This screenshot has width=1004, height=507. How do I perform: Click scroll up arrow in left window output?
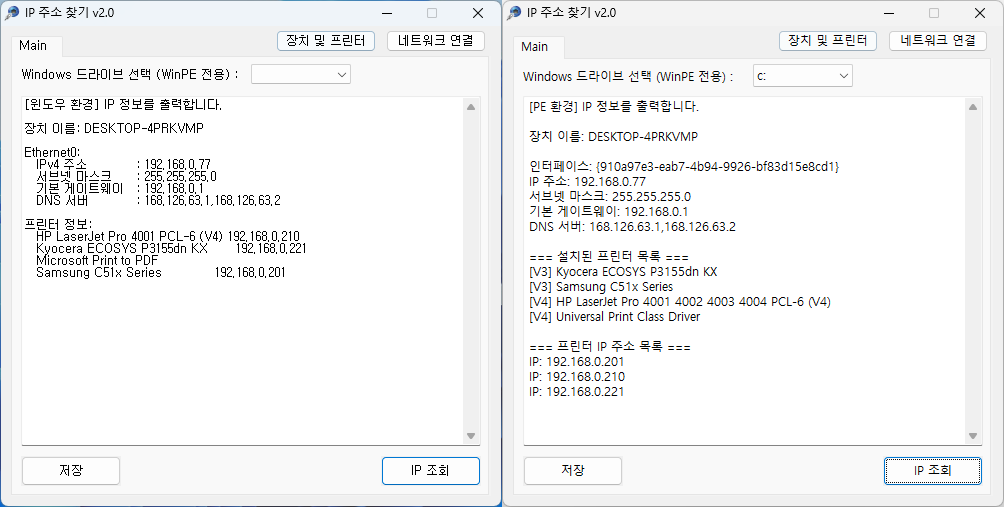471,107
